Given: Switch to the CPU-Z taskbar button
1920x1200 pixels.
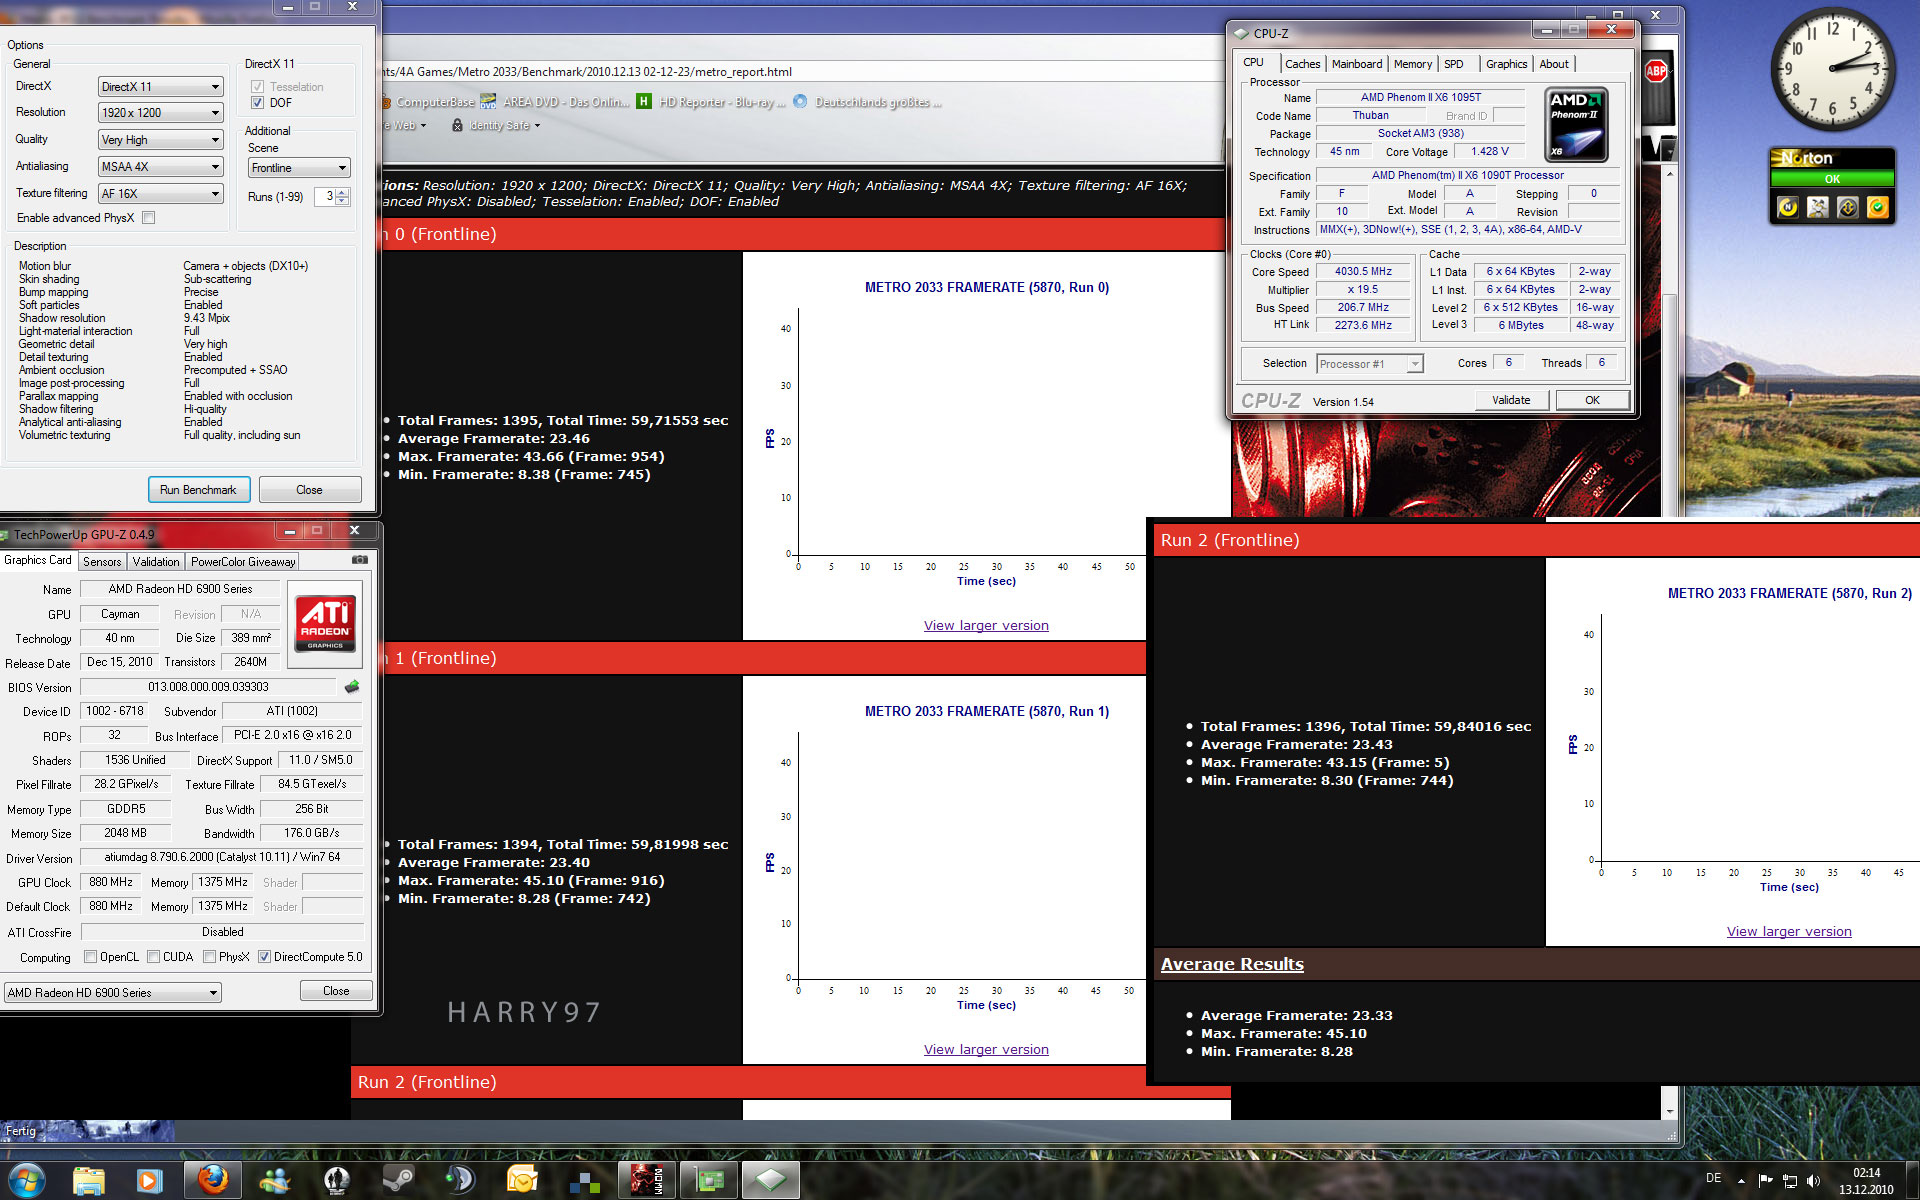Looking at the screenshot, I should [770, 1180].
